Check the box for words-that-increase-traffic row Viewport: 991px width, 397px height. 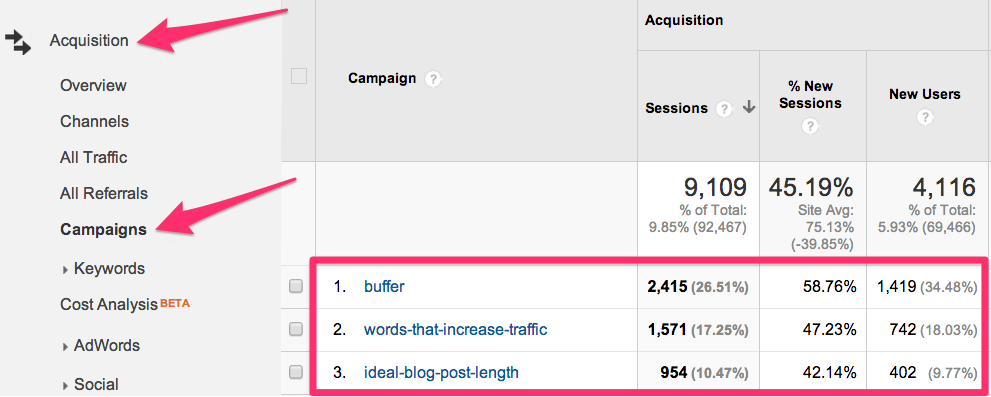pyautogui.click(x=296, y=329)
